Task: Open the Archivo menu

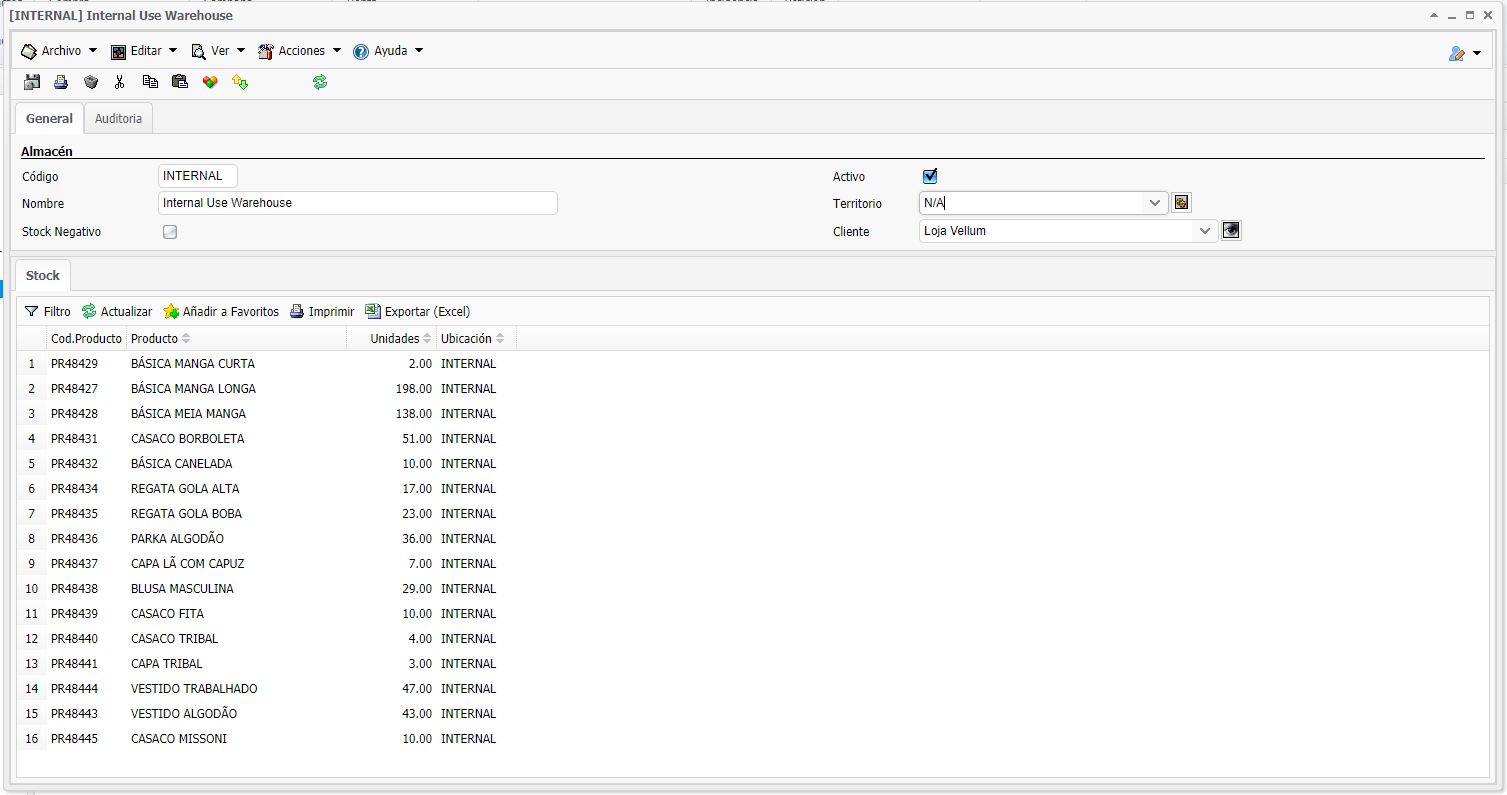Action: point(60,51)
